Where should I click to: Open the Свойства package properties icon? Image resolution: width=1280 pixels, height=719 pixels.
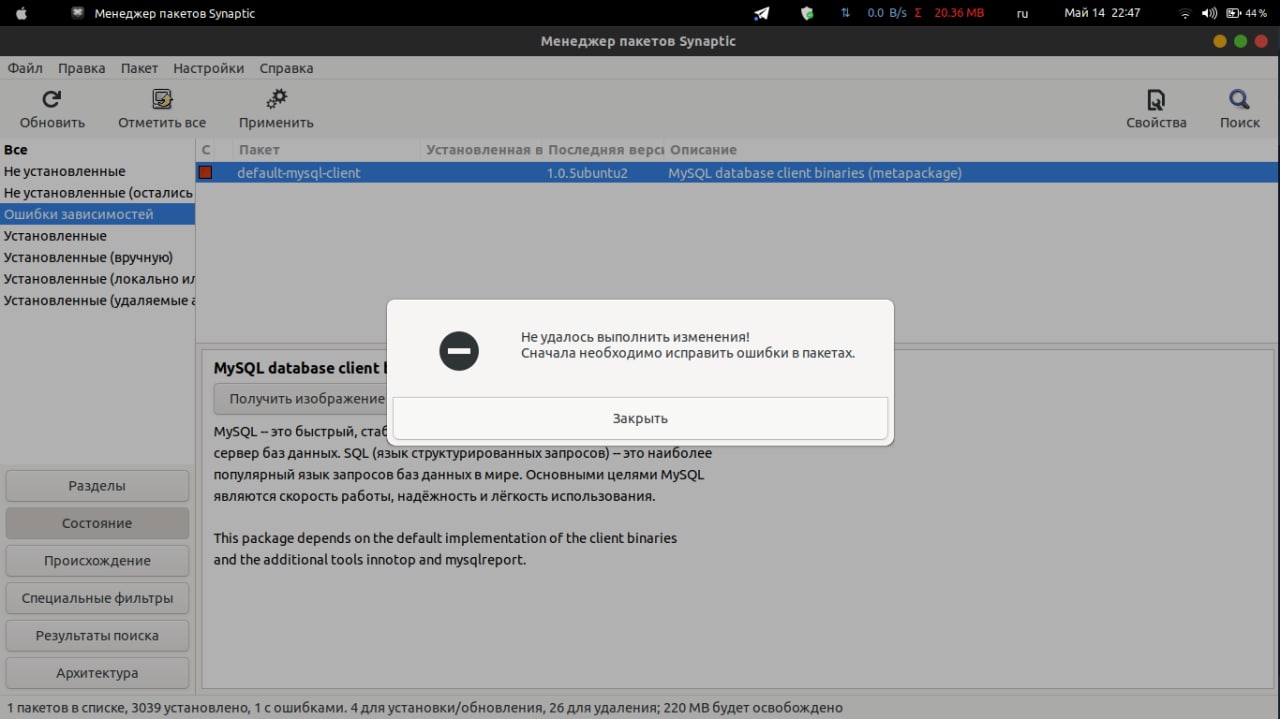point(1156,99)
